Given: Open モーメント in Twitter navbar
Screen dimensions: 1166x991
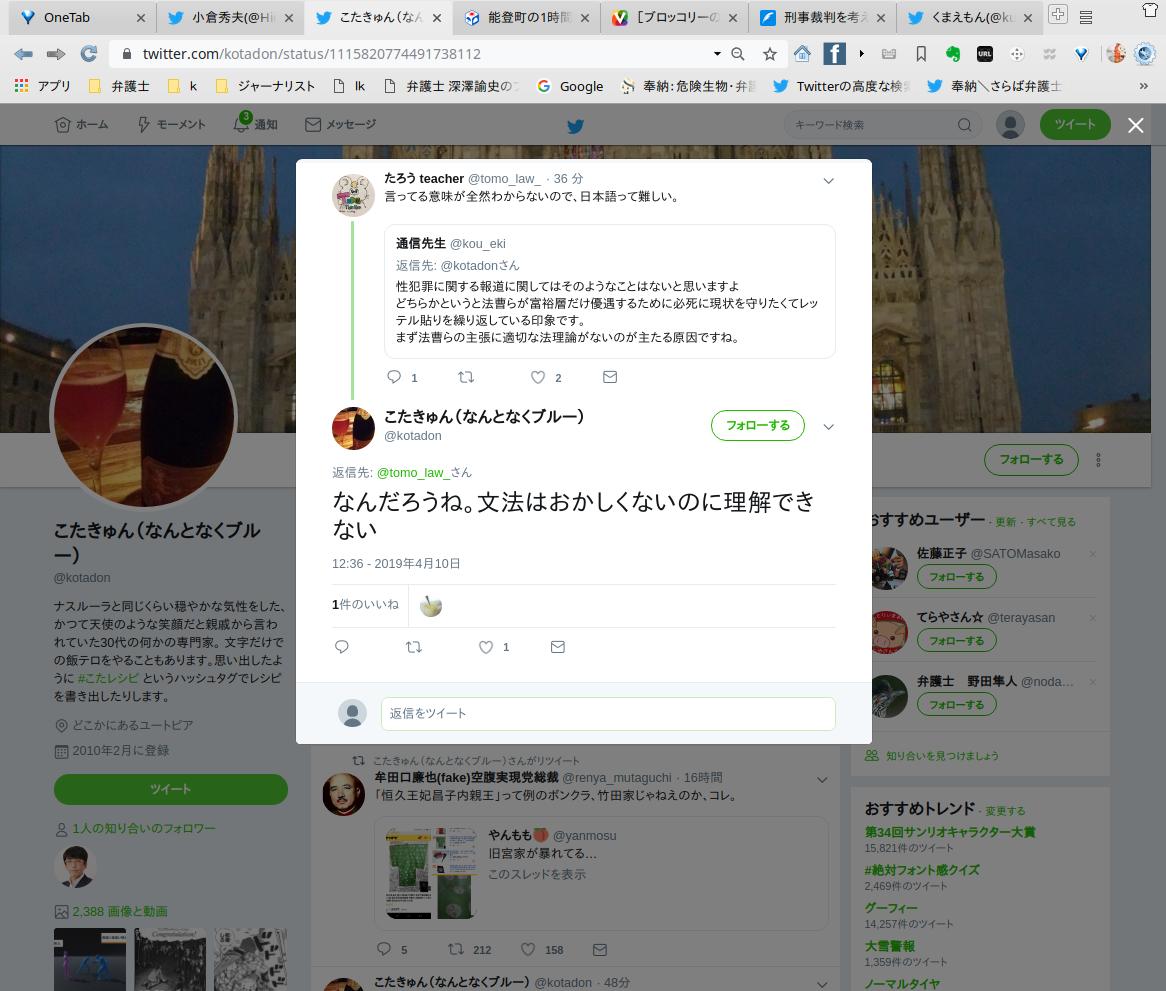Looking at the screenshot, I should tap(171, 125).
